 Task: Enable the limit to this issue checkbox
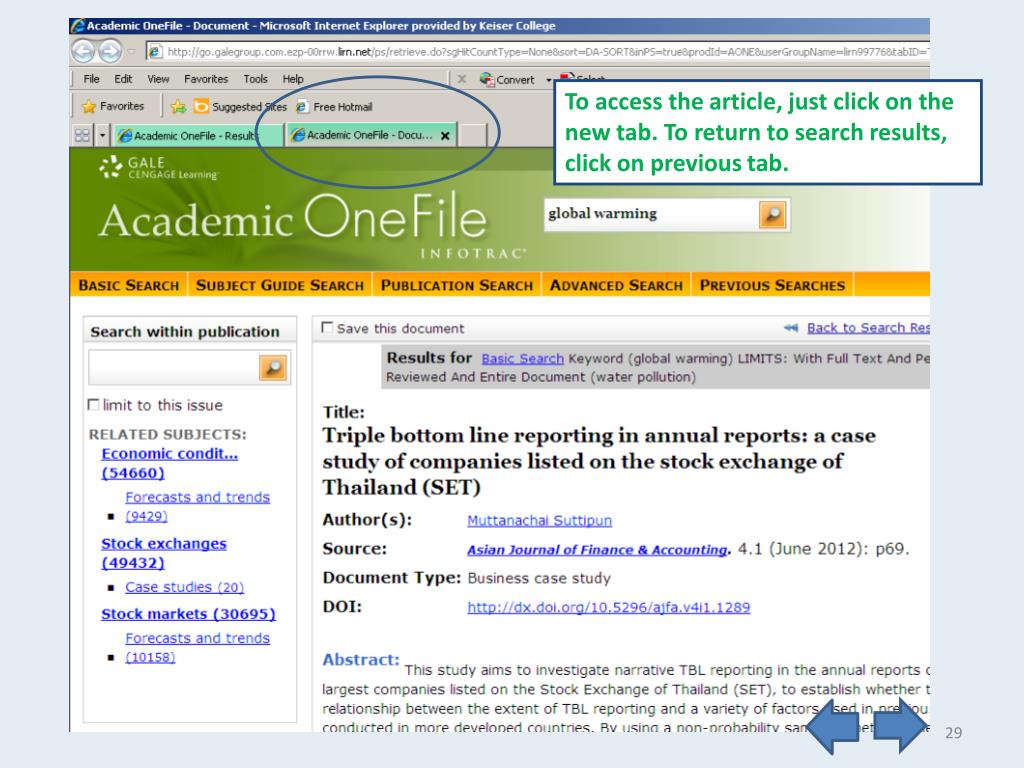coord(93,404)
